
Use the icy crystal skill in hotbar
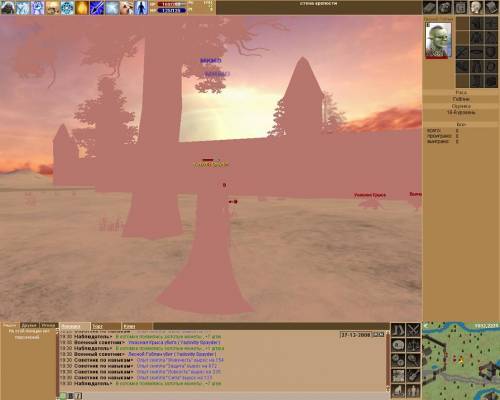[23, 7]
